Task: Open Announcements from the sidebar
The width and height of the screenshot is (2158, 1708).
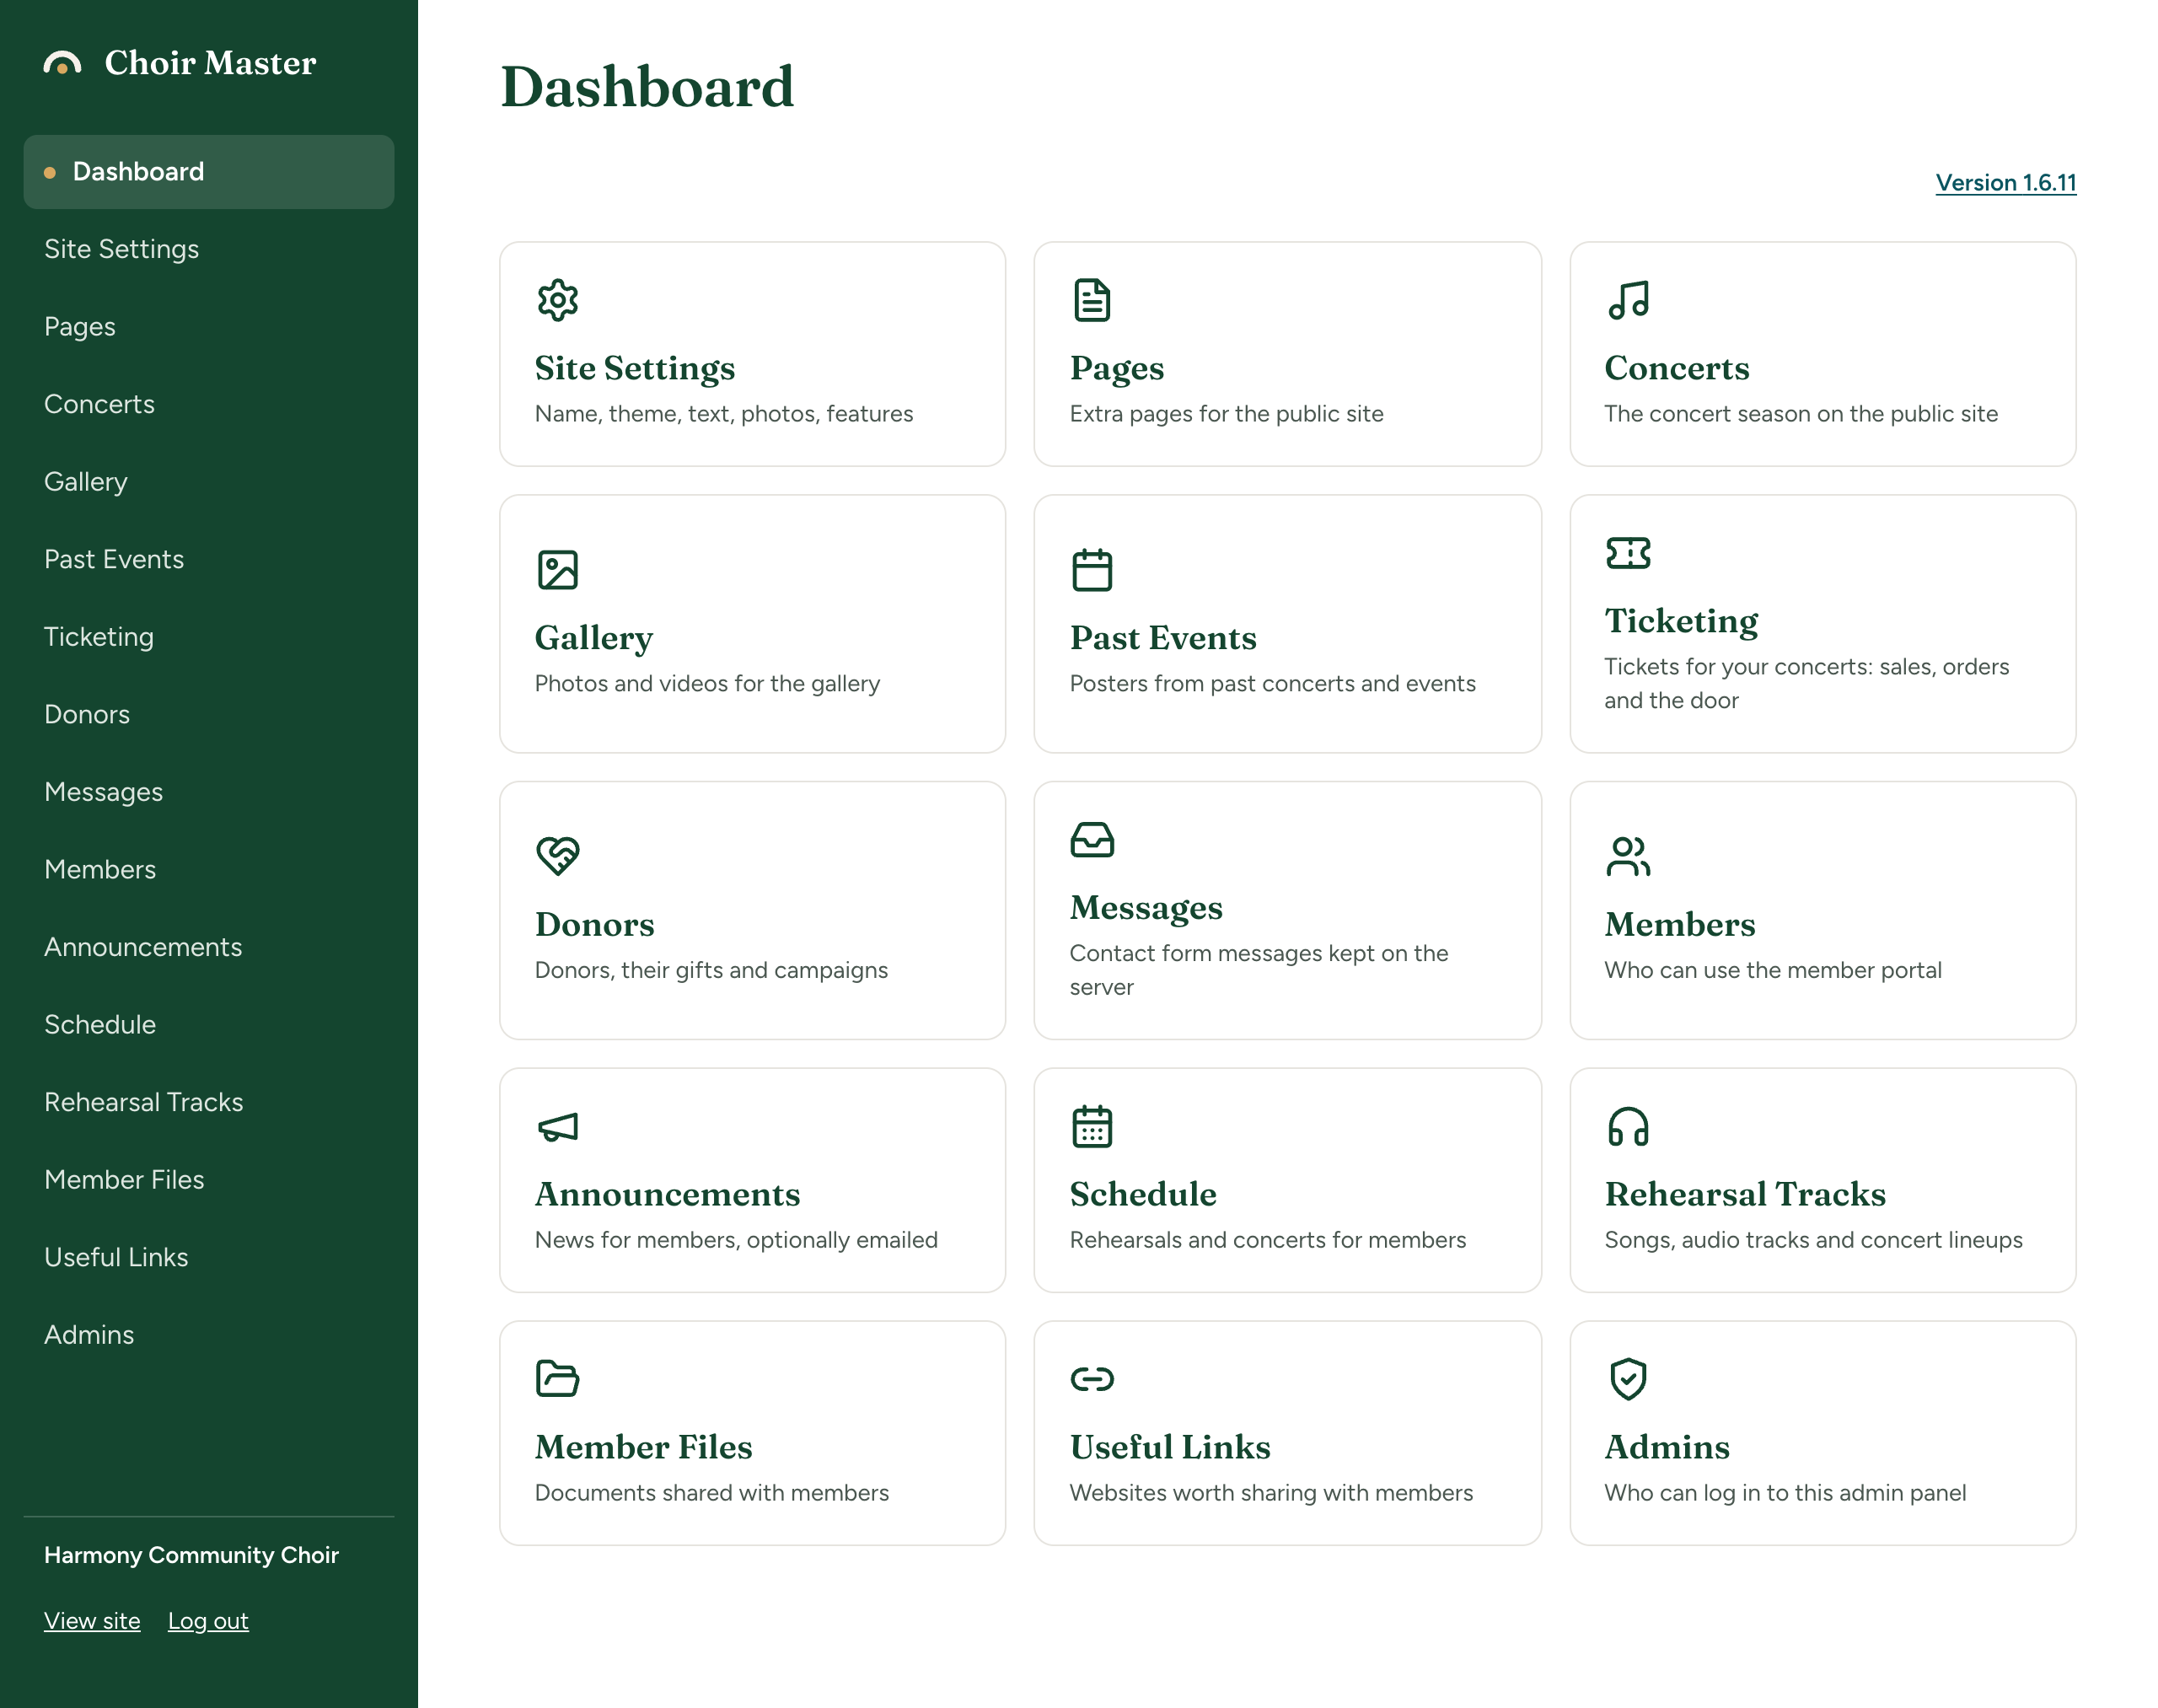Action: click(x=208, y=947)
